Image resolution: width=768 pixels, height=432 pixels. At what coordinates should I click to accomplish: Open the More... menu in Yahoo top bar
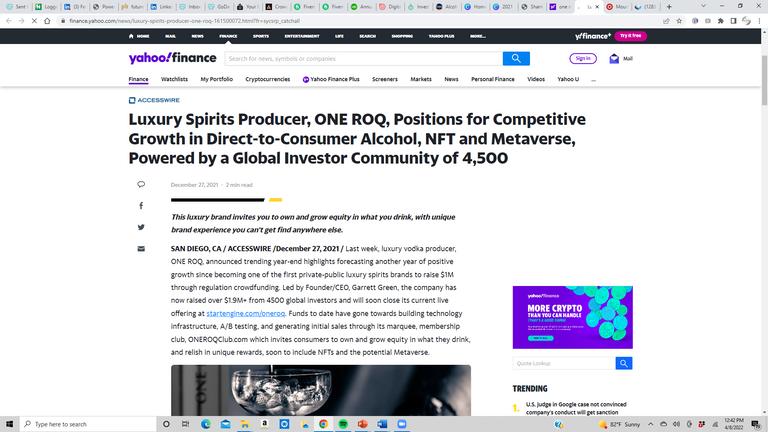click(478, 36)
